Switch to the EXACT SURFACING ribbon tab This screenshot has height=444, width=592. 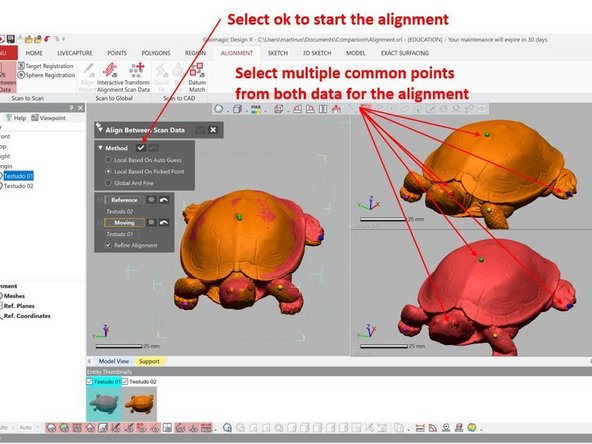404,53
